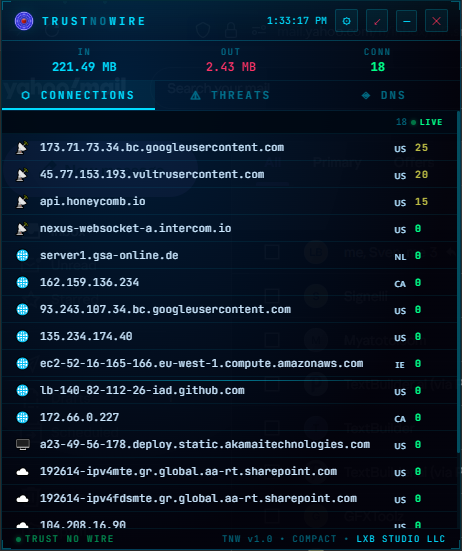462x551 pixels.
Task: Click CA country code on 162.159.136.234 row
Action: pos(400,284)
